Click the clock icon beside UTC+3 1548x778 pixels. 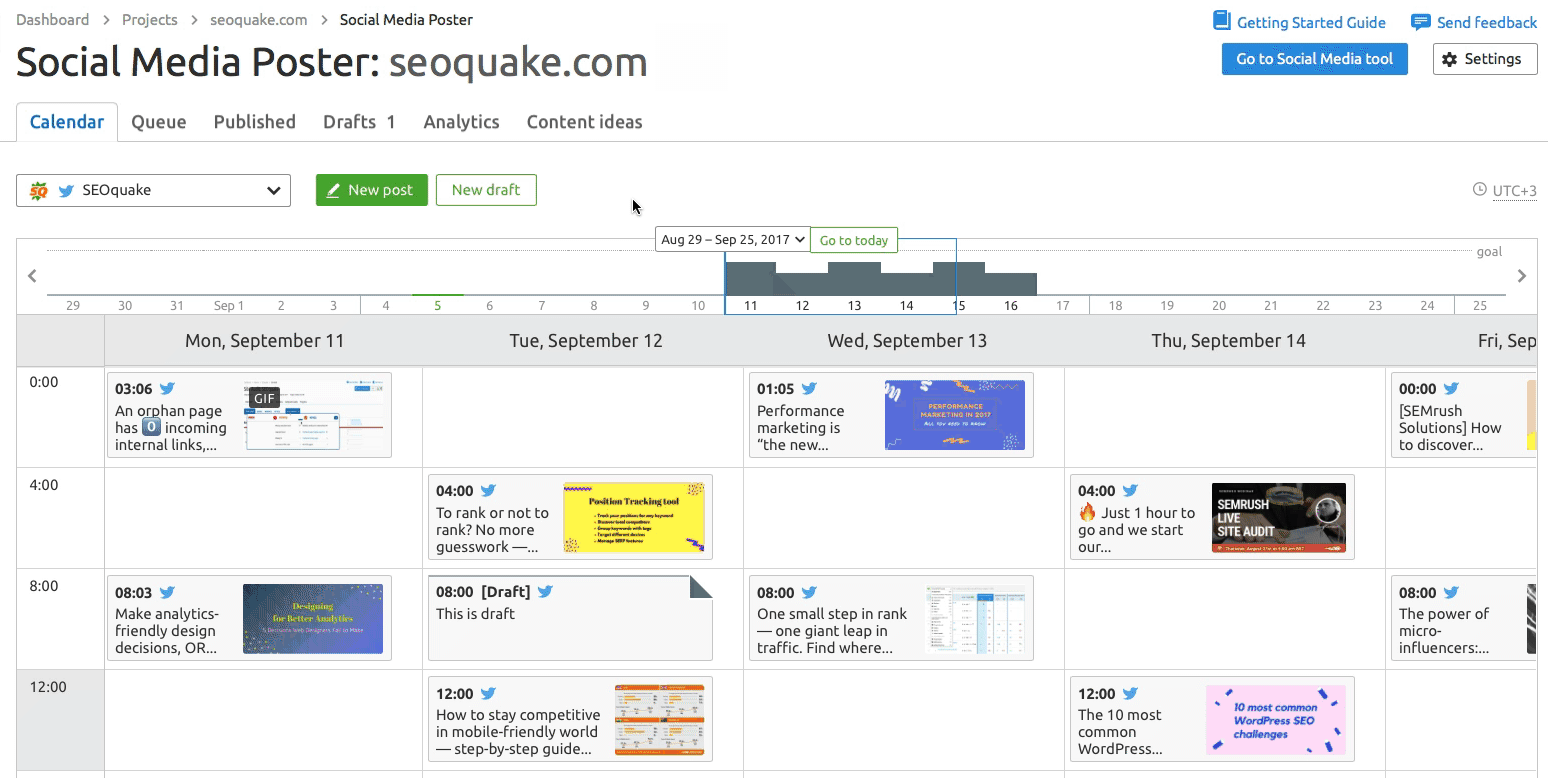click(1480, 190)
